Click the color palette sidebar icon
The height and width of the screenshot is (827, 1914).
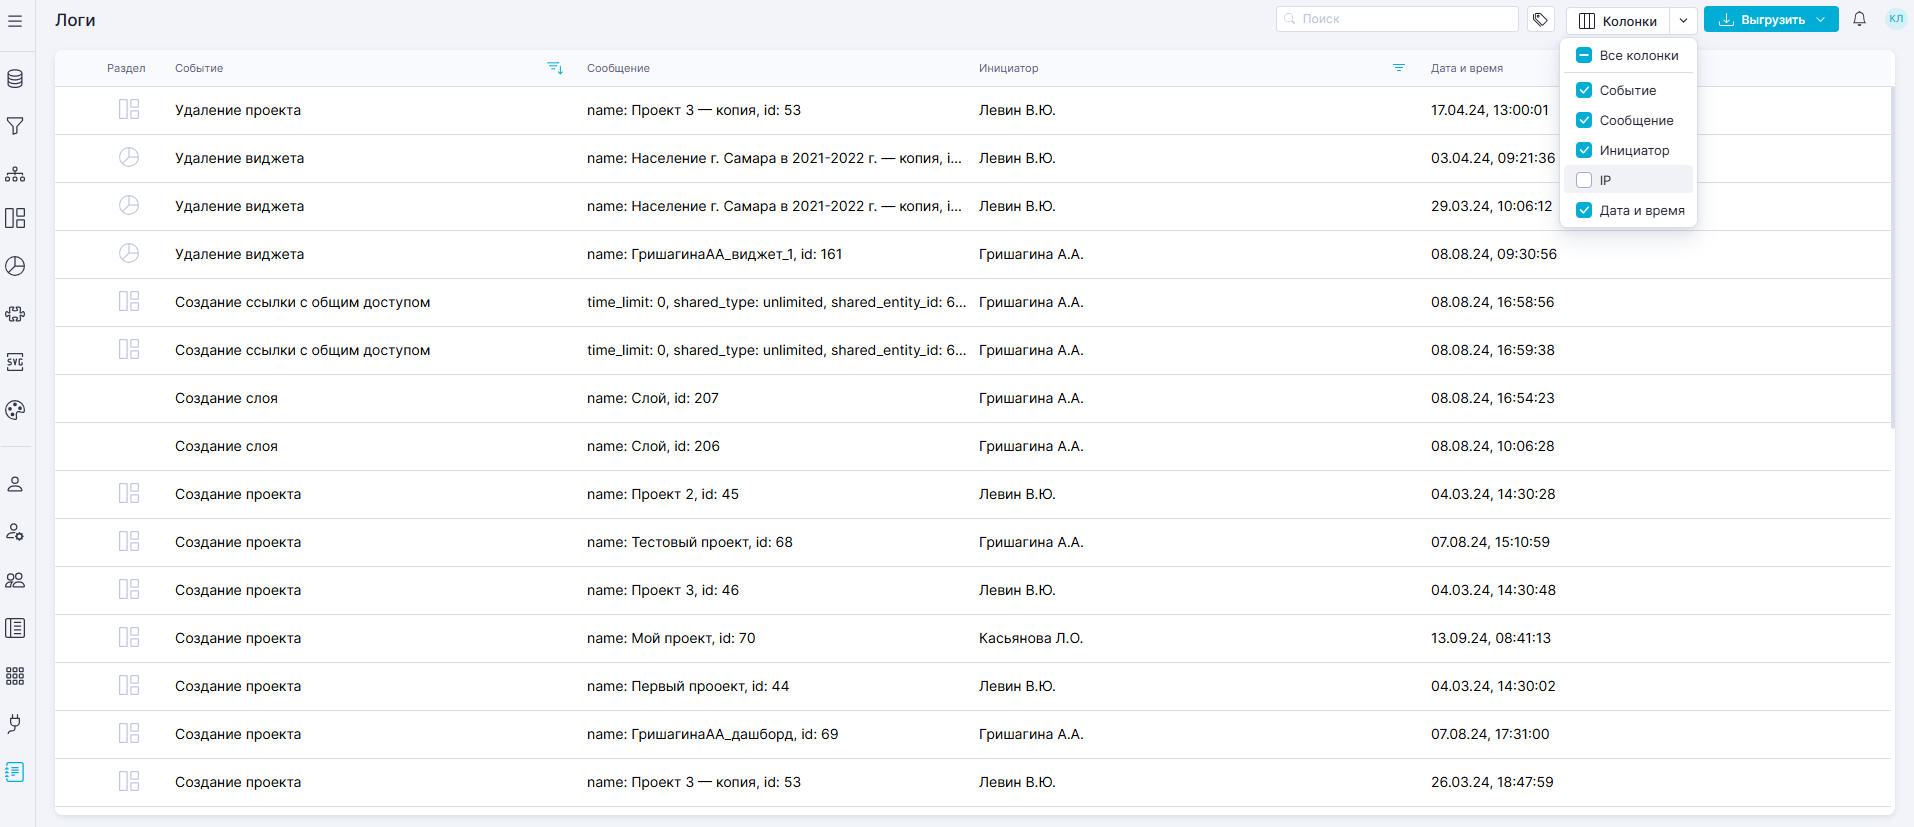point(15,410)
